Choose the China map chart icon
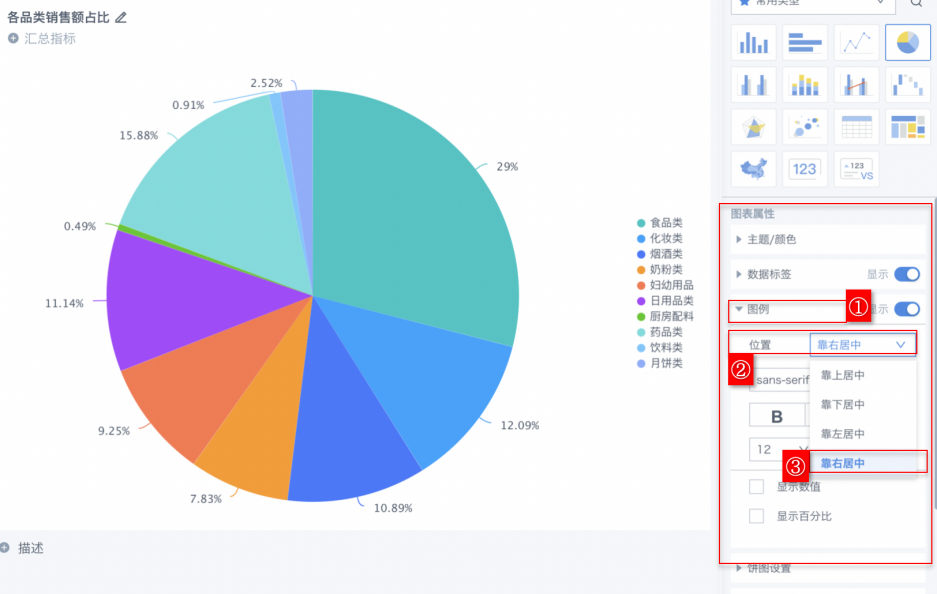Image resolution: width=937 pixels, height=594 pixels. click(x=754, y=169)
